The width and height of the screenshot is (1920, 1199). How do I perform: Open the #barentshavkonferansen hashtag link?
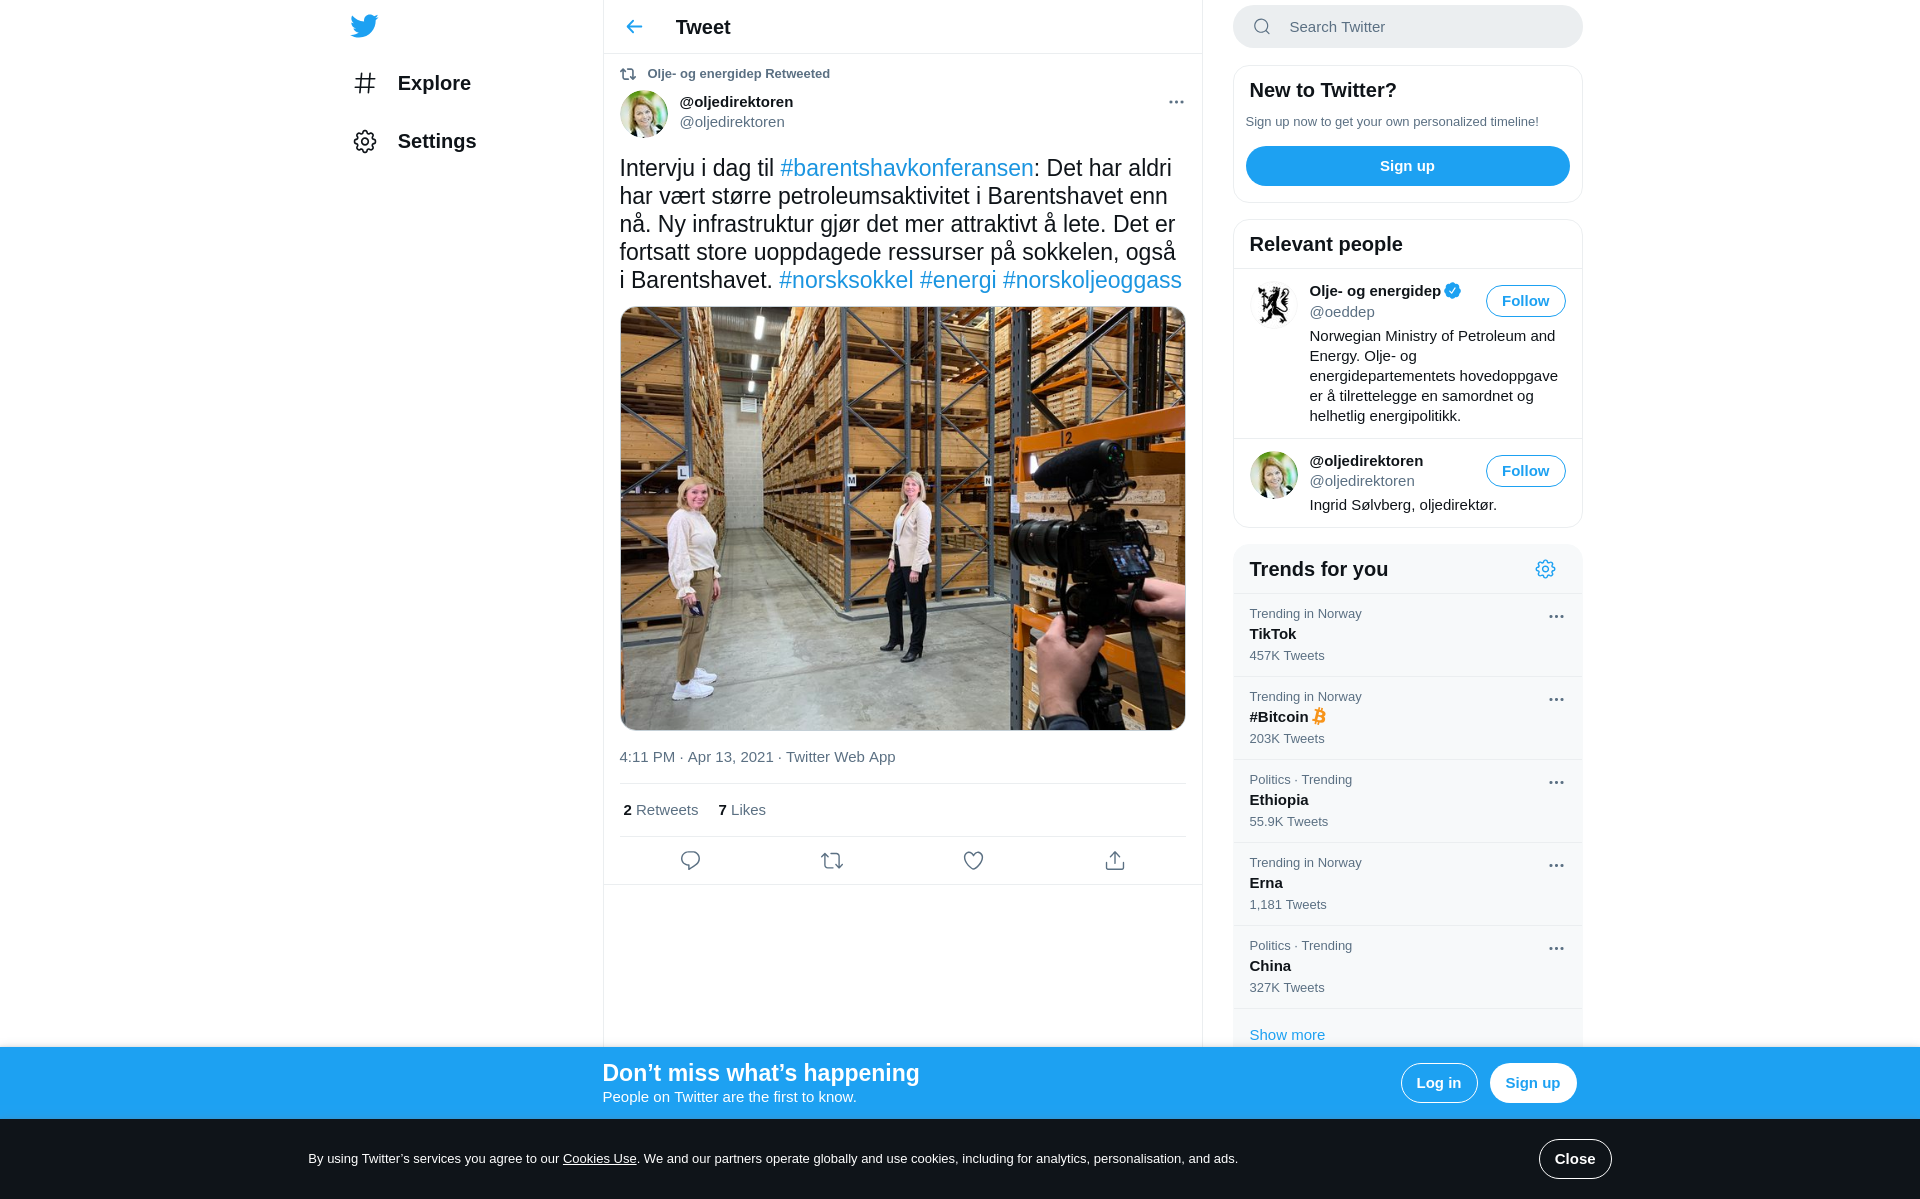(906, 168)
